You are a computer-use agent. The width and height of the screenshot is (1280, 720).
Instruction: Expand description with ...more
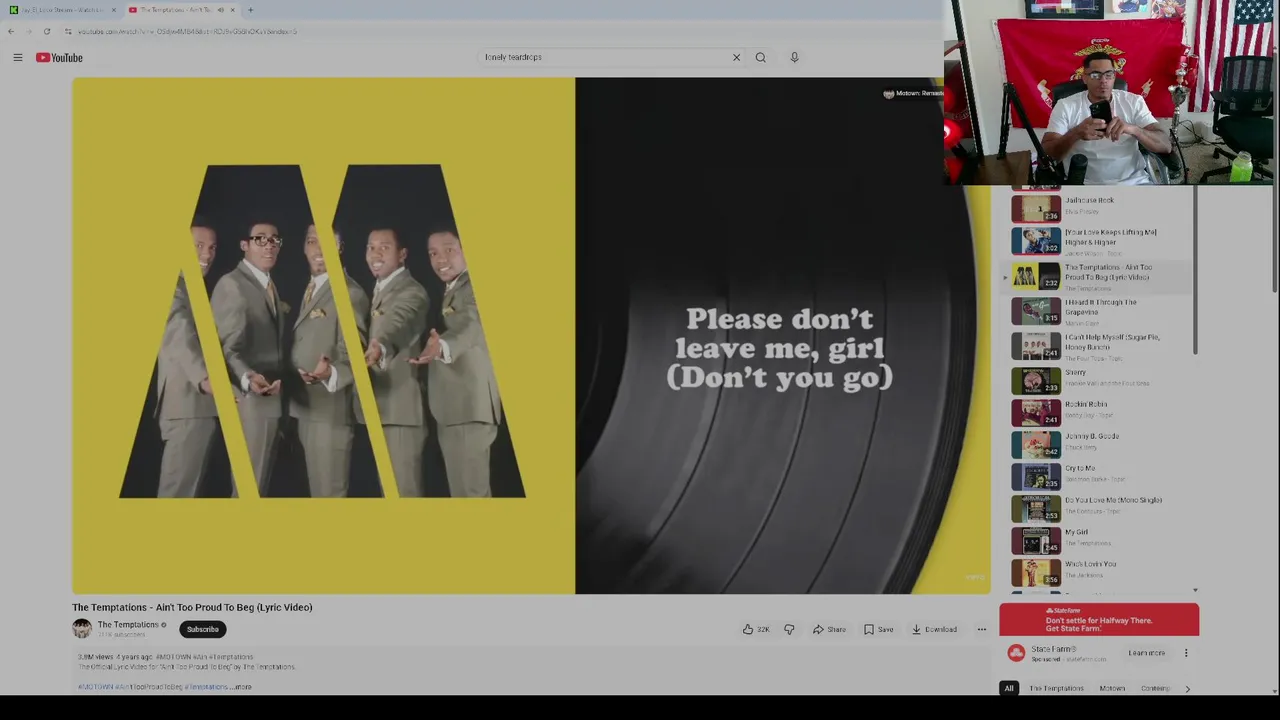pos(241,687)
